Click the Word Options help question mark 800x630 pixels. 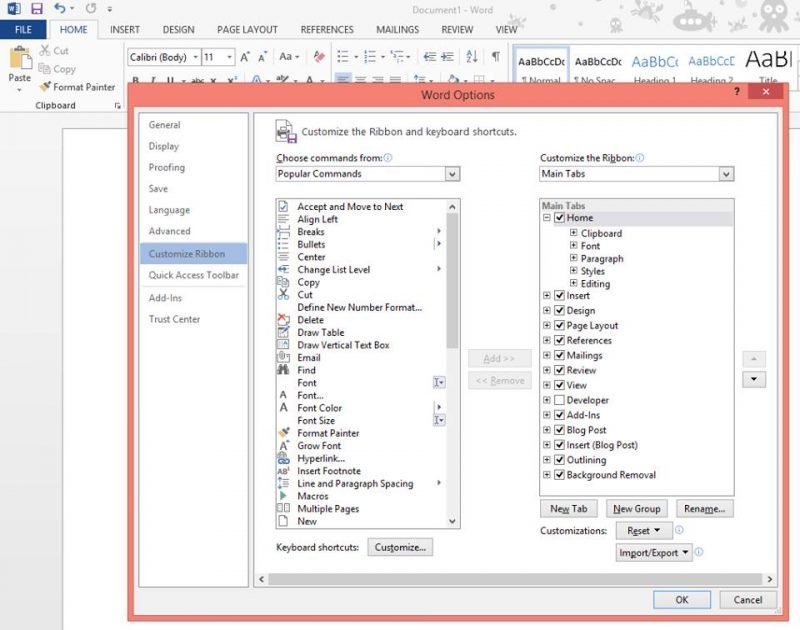tap(739, 94)
